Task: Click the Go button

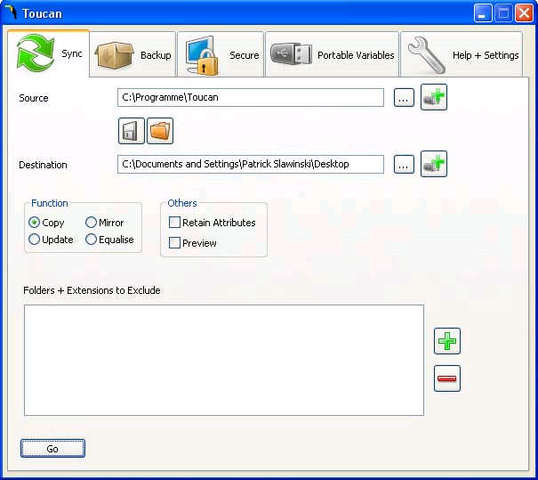Action: (x=52, y=448)
